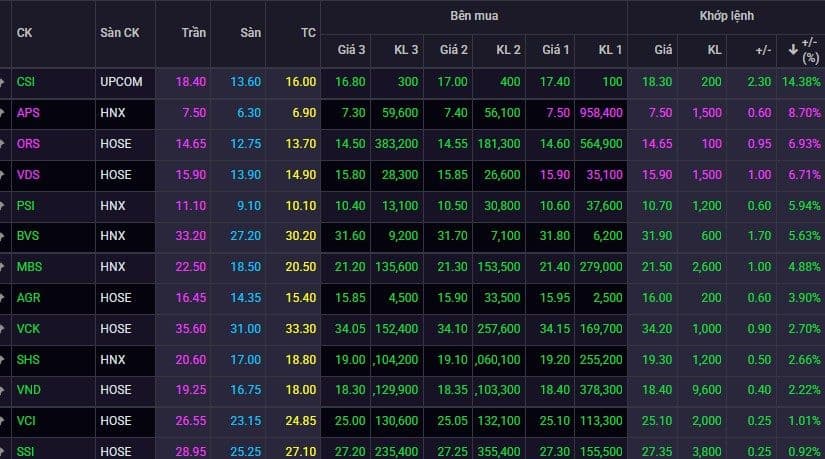This screenshot has width=825, height=459.
Task: Click the arrow icon left of CSI
Action: [x=2, y=82]
